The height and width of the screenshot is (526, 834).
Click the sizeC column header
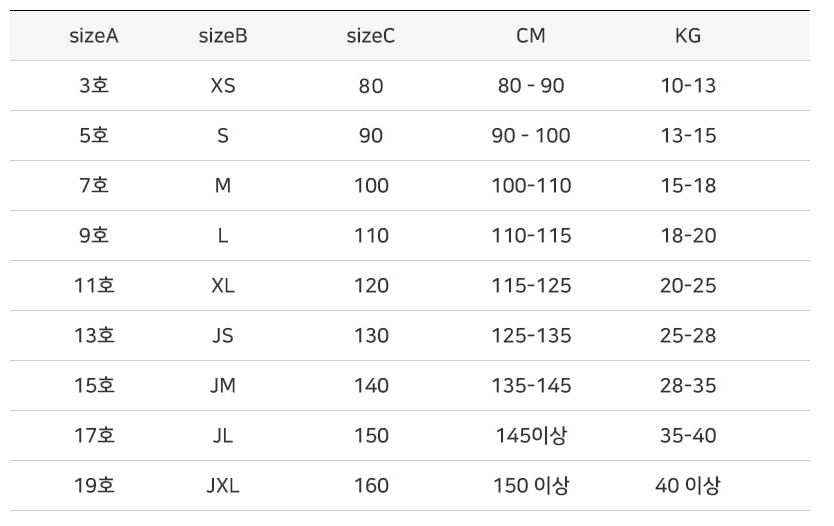(371, 36)
